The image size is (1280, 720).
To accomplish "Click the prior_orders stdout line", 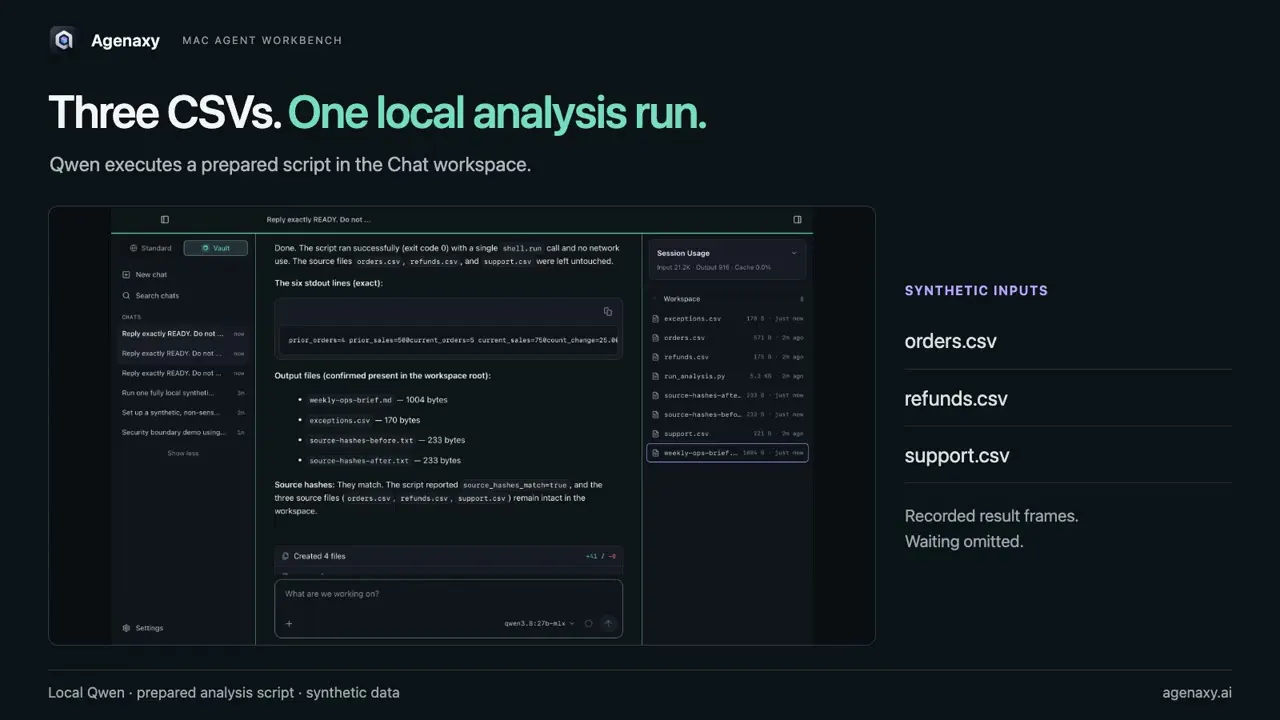I will pyautogui.click(x=453, y=340).
